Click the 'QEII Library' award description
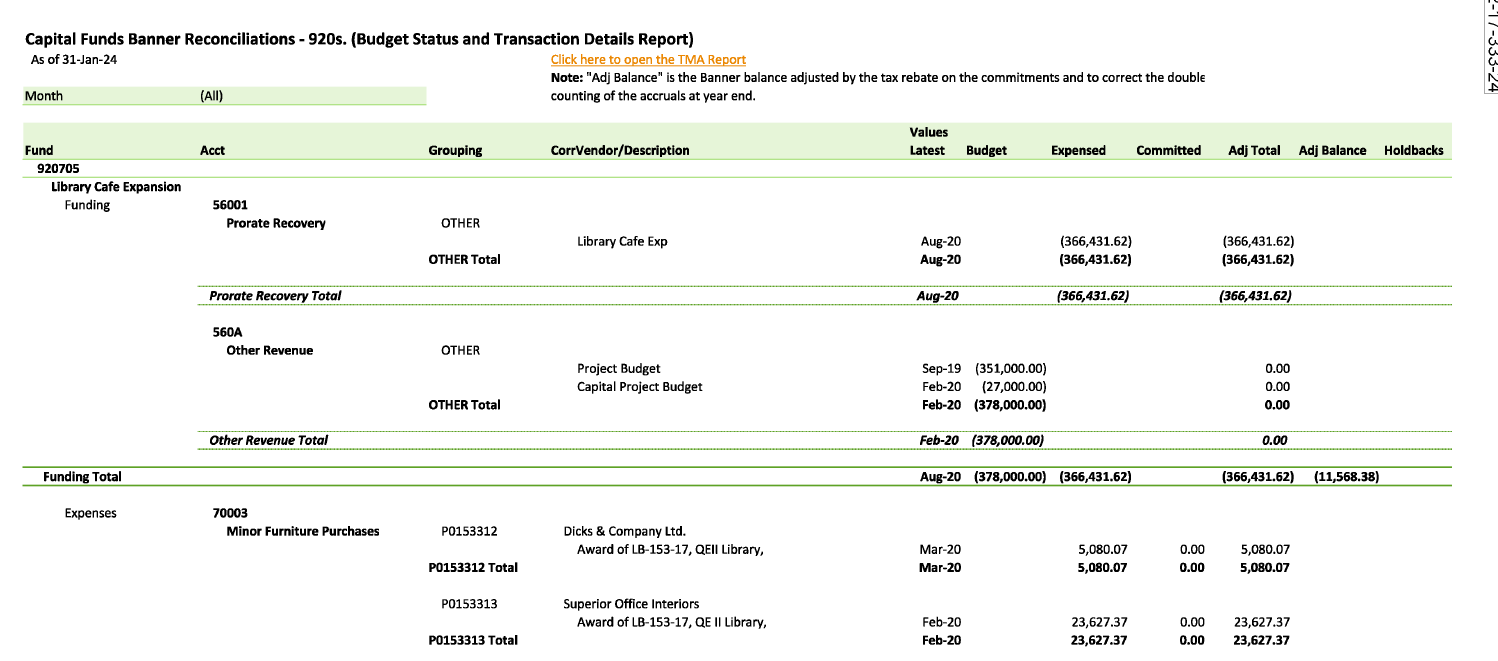Screen dimensions: 1498x661 [x=671, y=549]
